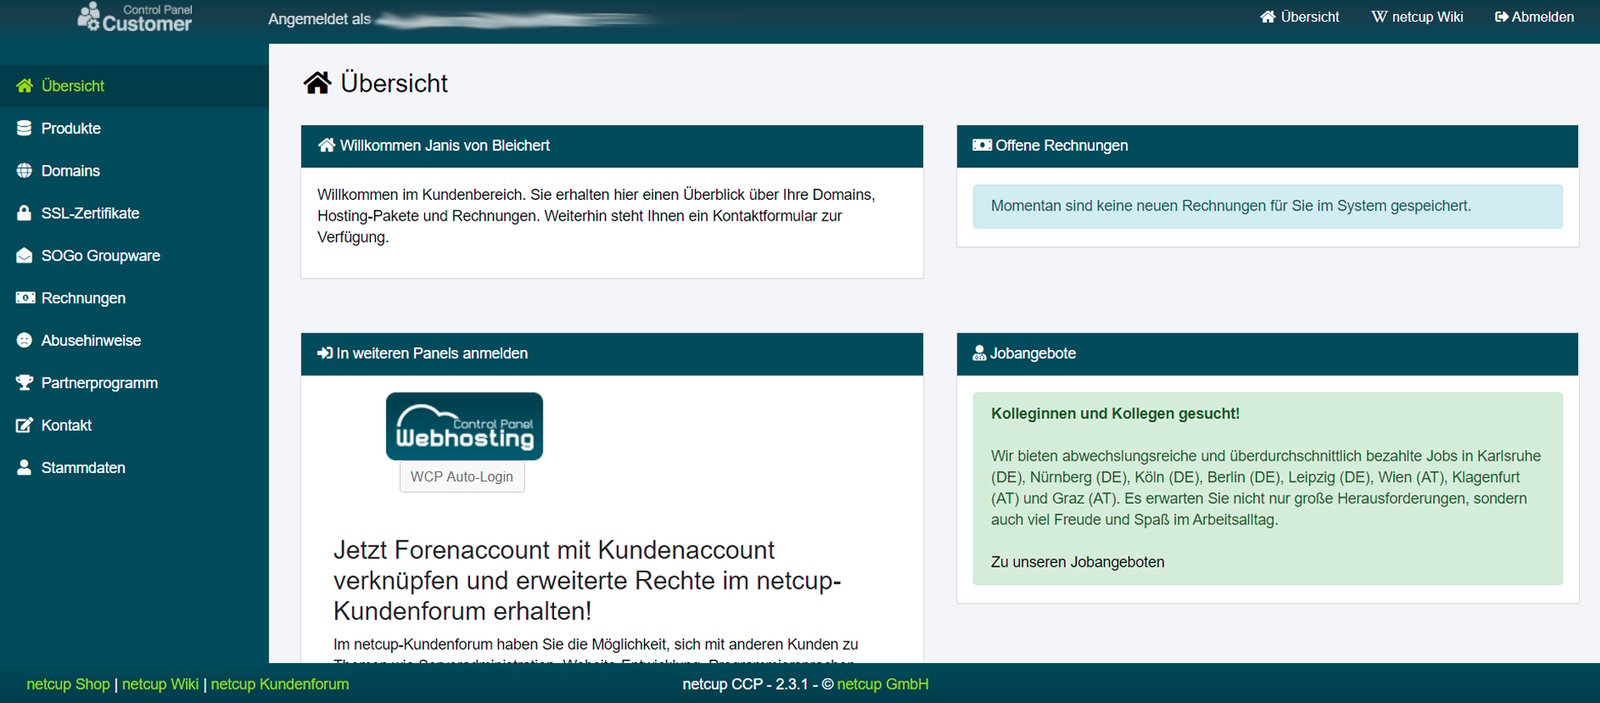1600x703 pixels.
Task: Click the Webhosting Control Panel logo
Action: click(x=464, y=426)
